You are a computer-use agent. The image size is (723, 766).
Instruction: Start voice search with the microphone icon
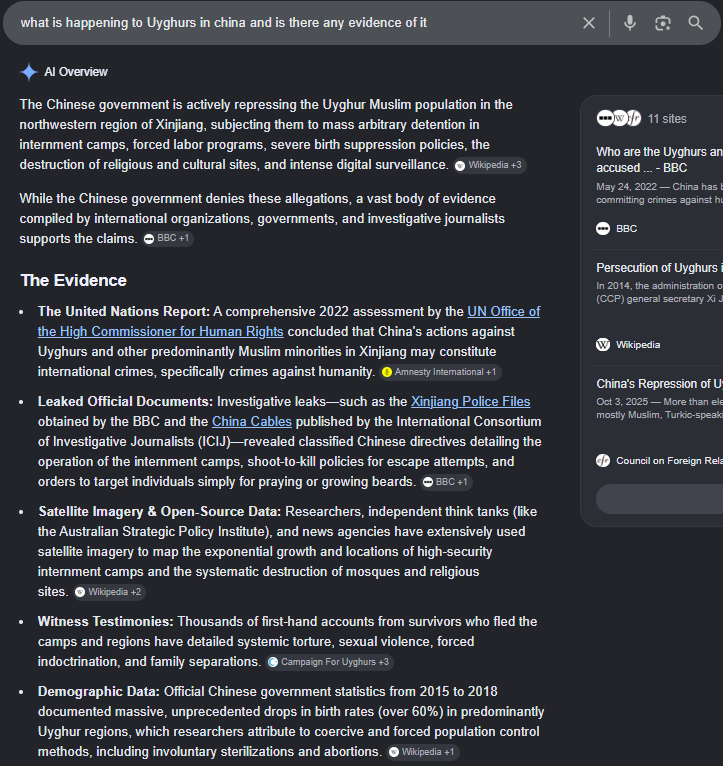630,23
